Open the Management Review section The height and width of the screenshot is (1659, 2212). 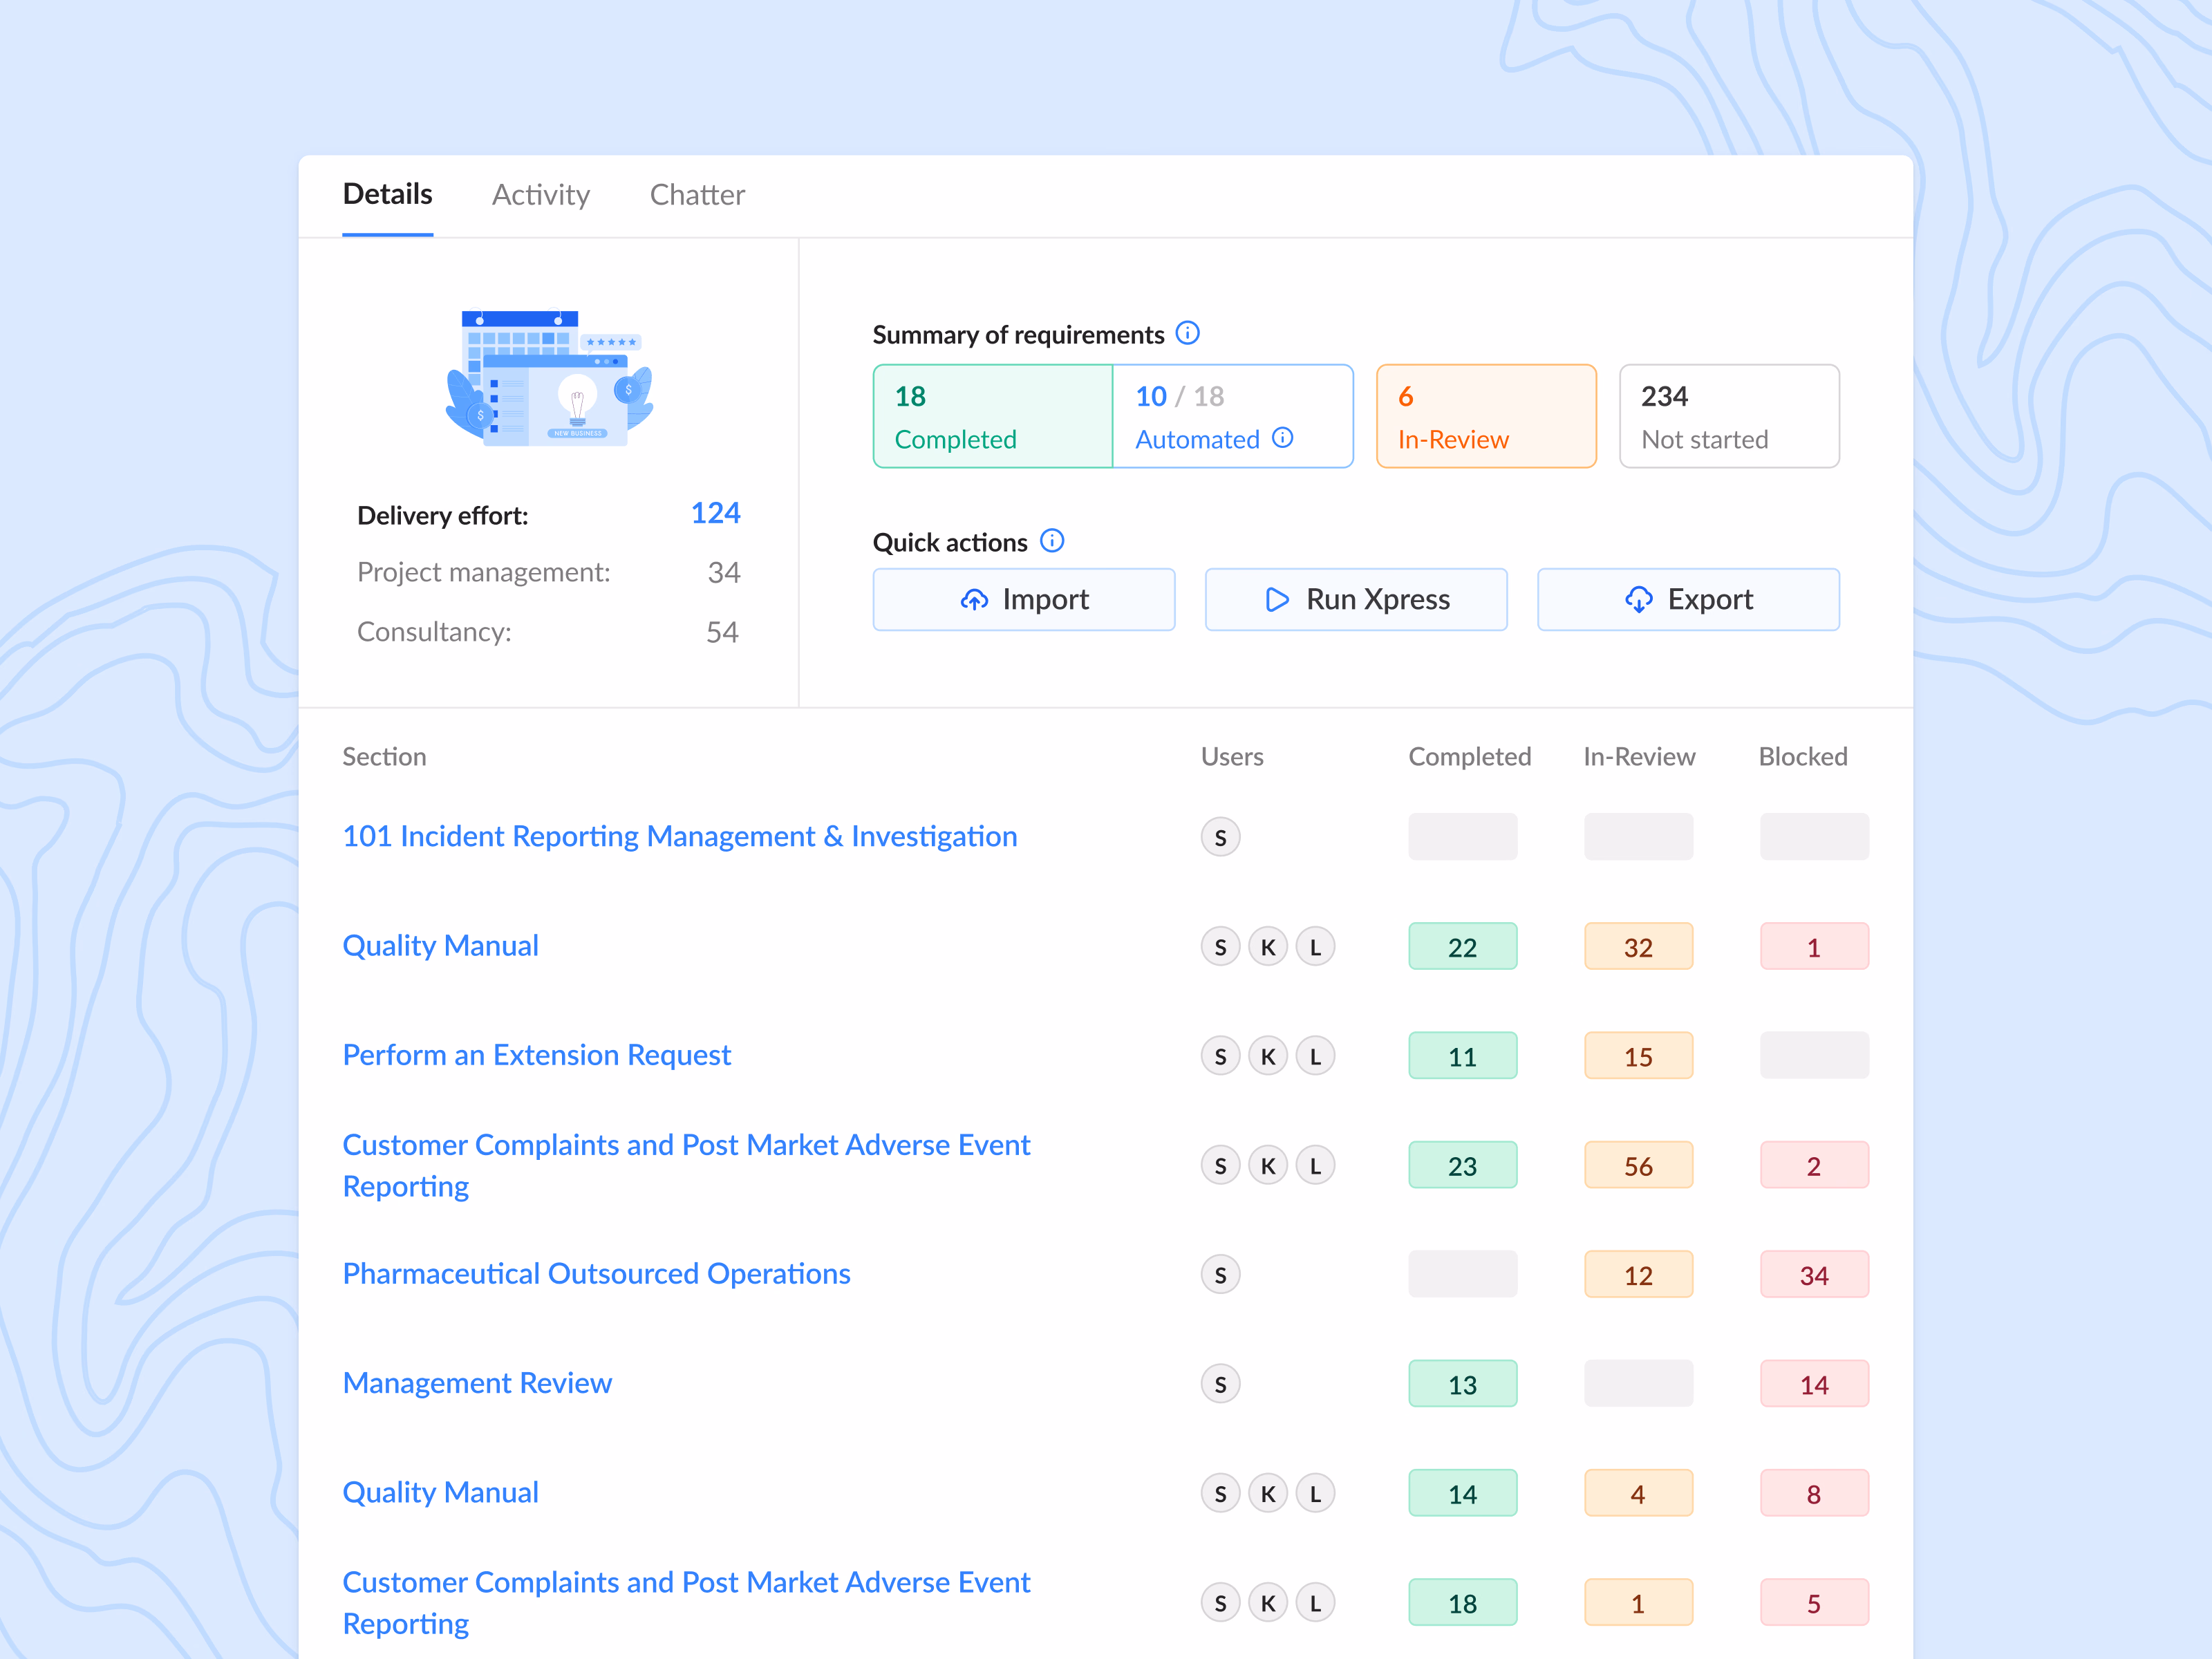coord(477,1383)
